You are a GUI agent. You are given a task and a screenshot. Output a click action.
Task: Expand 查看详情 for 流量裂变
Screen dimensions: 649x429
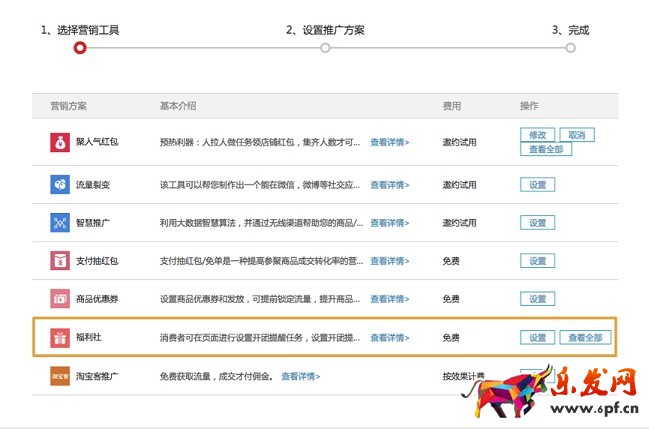point(389,185)
